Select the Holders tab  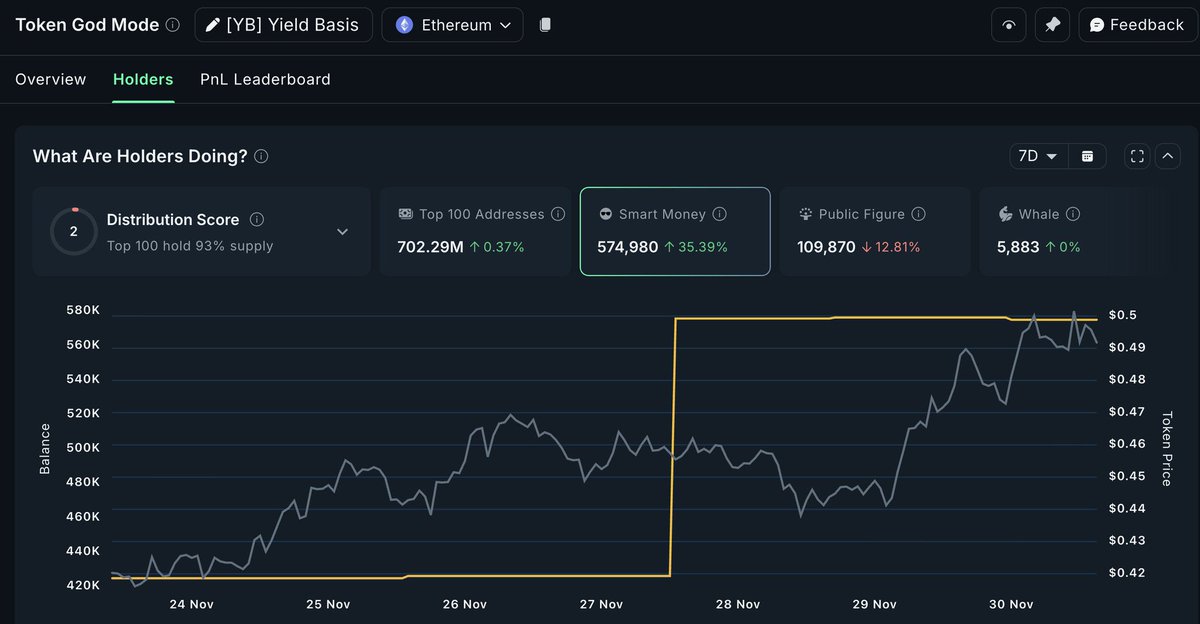tap(143, 79)
